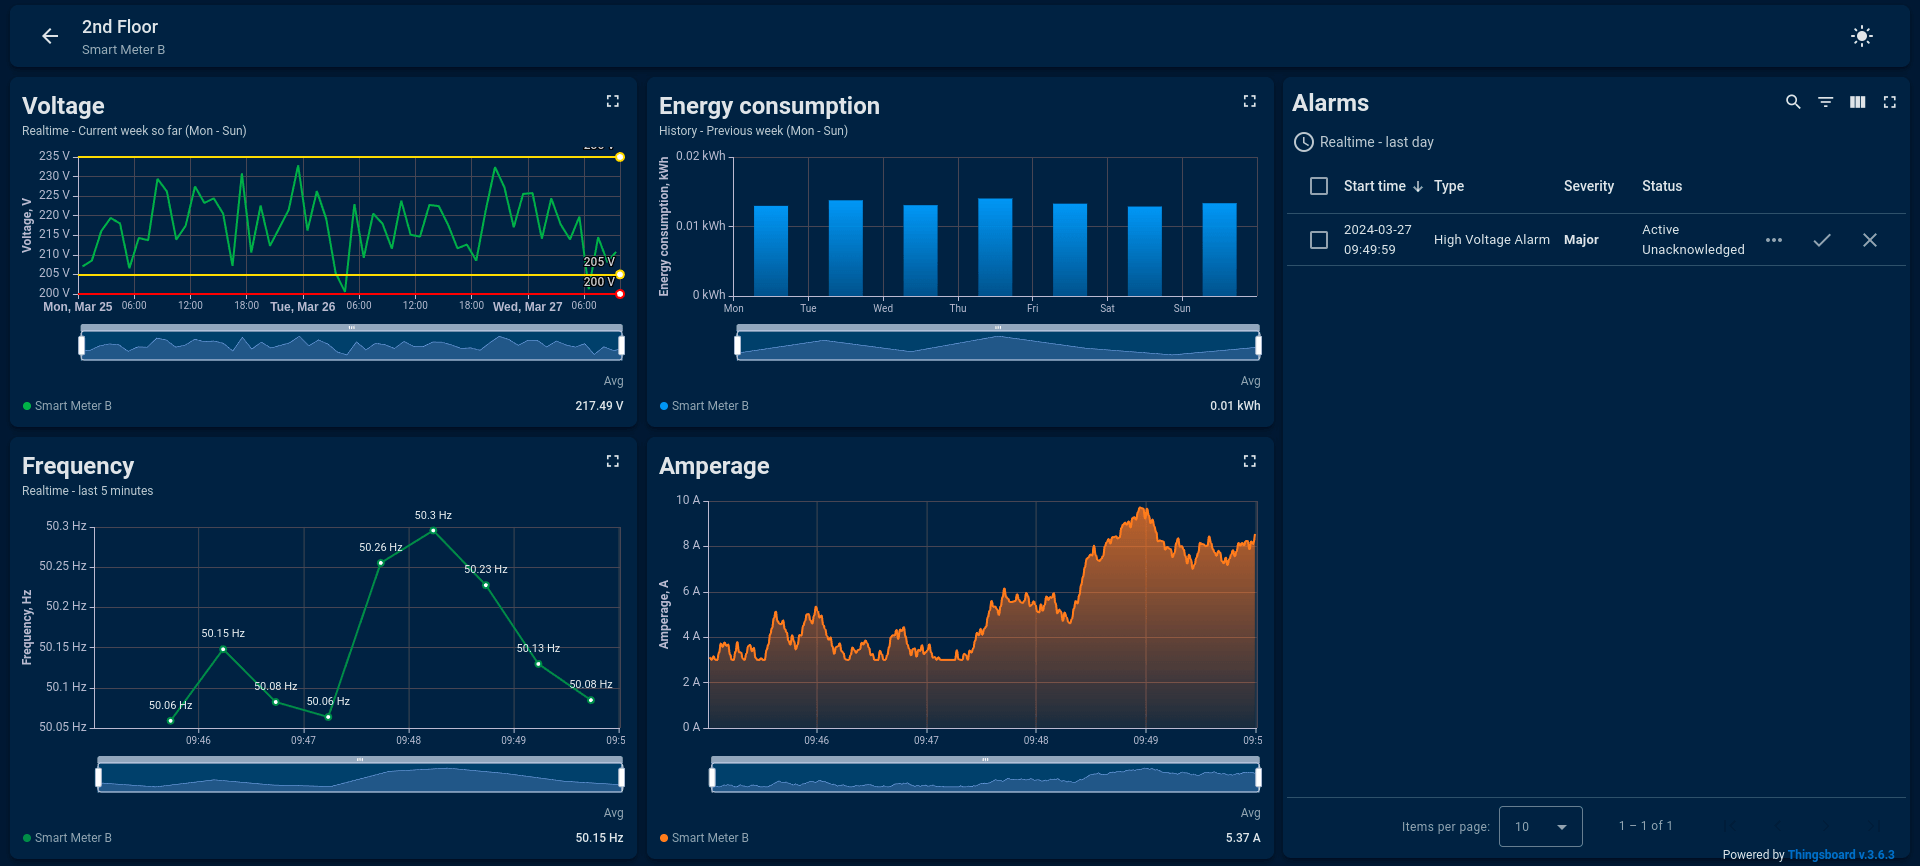
Task: Expand Voltage widget to fullscreen
Action: point(613,101)
